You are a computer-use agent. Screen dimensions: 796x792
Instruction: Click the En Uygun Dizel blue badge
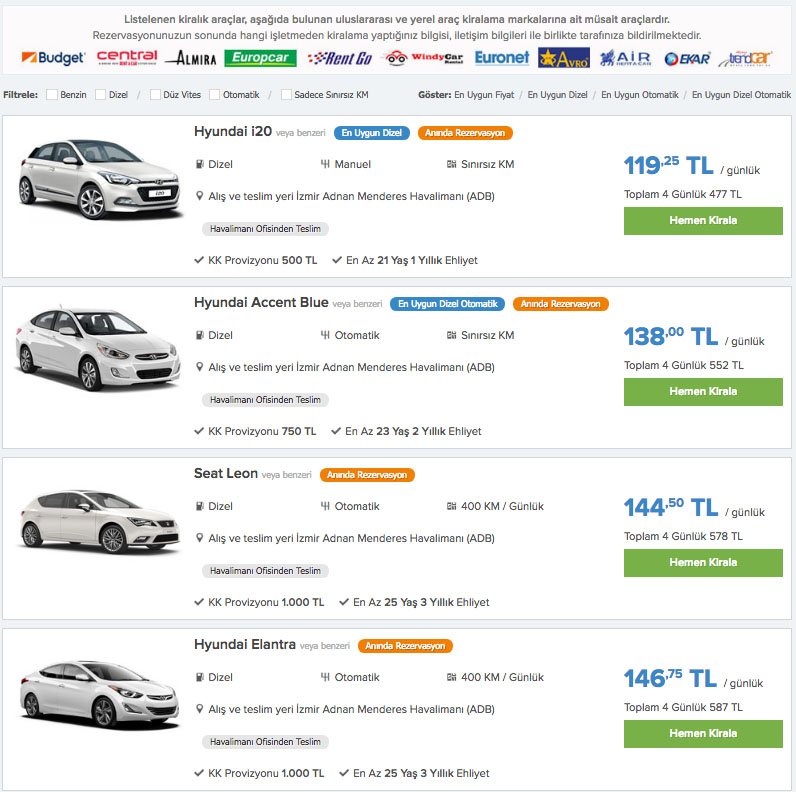(372, 133)
